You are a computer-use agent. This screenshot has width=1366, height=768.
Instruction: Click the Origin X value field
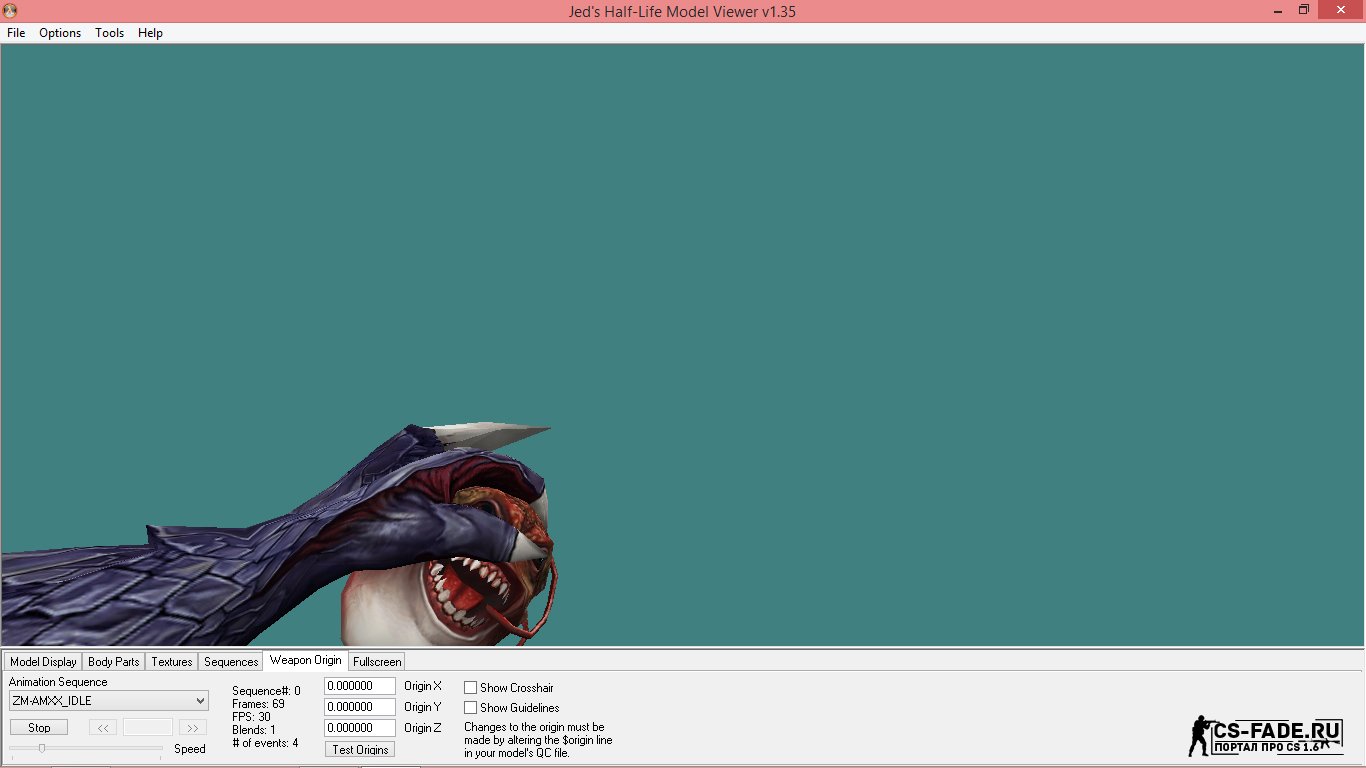click(360, 686)
